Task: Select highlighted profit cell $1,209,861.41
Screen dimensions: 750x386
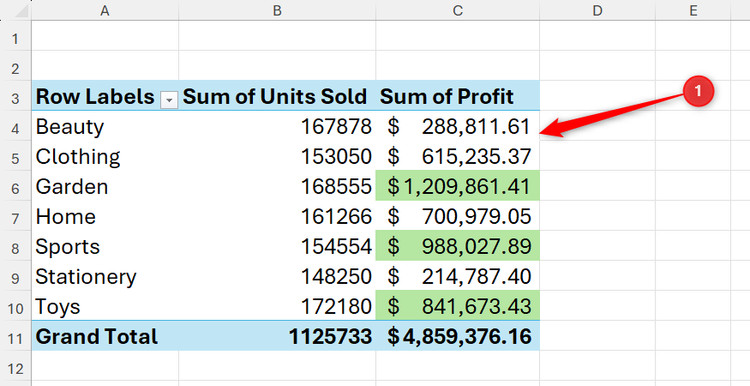Action: tap(458, 187)
